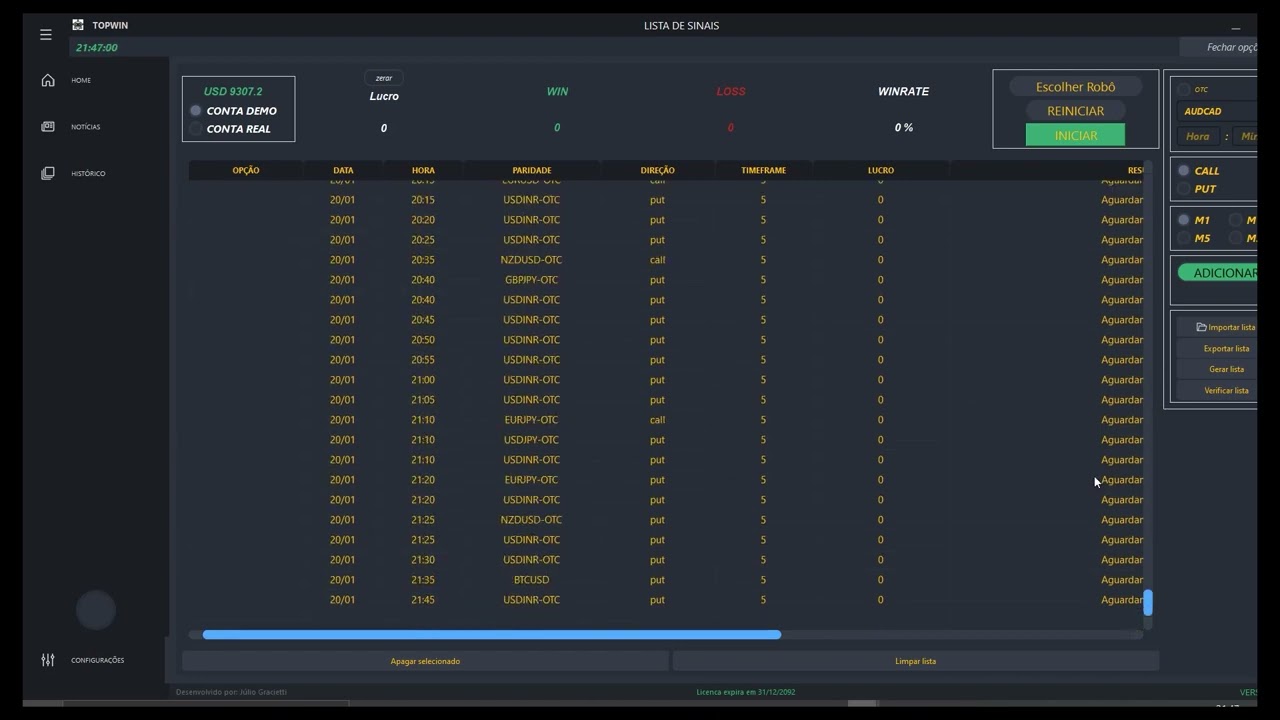Screen dimensions: 1280x720
Task: Click Limpar lista button
Action: tap(915, 661)
